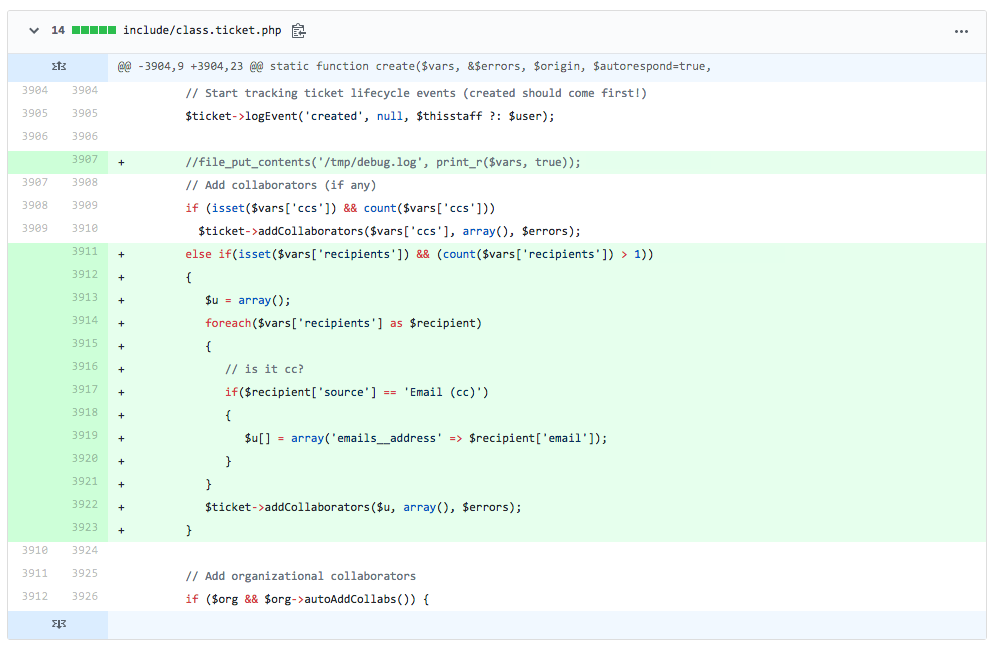Viewport: 995px width, 649px height.
Task: Click the green diffstat blocks
Action: coord(93,31)
